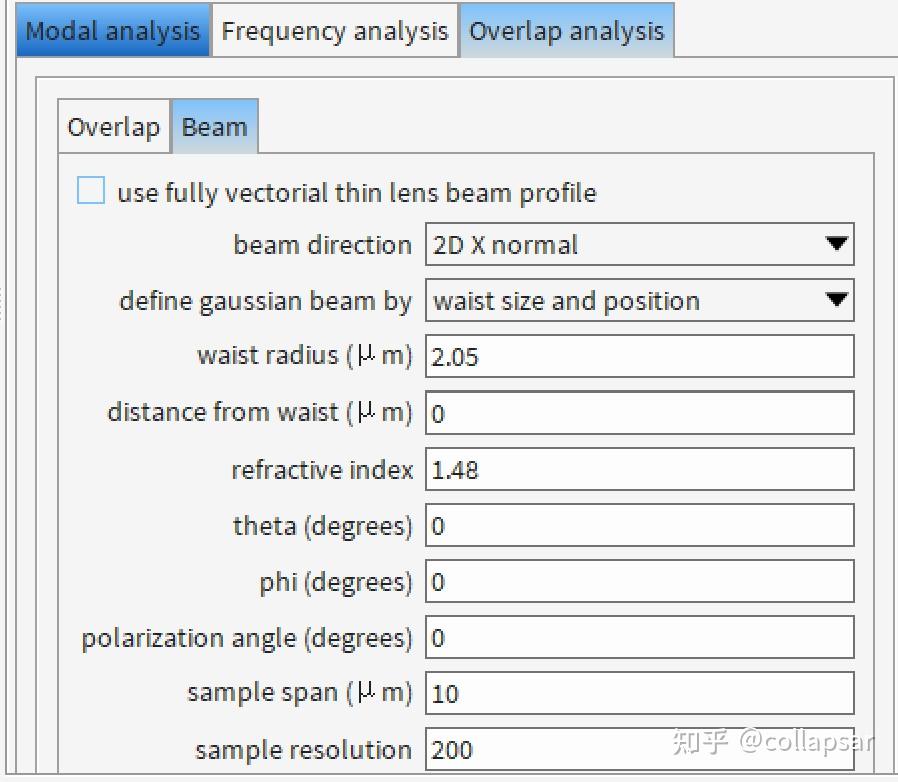This screenshot has width=898, height=782.
Task: Open the Overlap sub-tab
Action: tap(113, 126)
